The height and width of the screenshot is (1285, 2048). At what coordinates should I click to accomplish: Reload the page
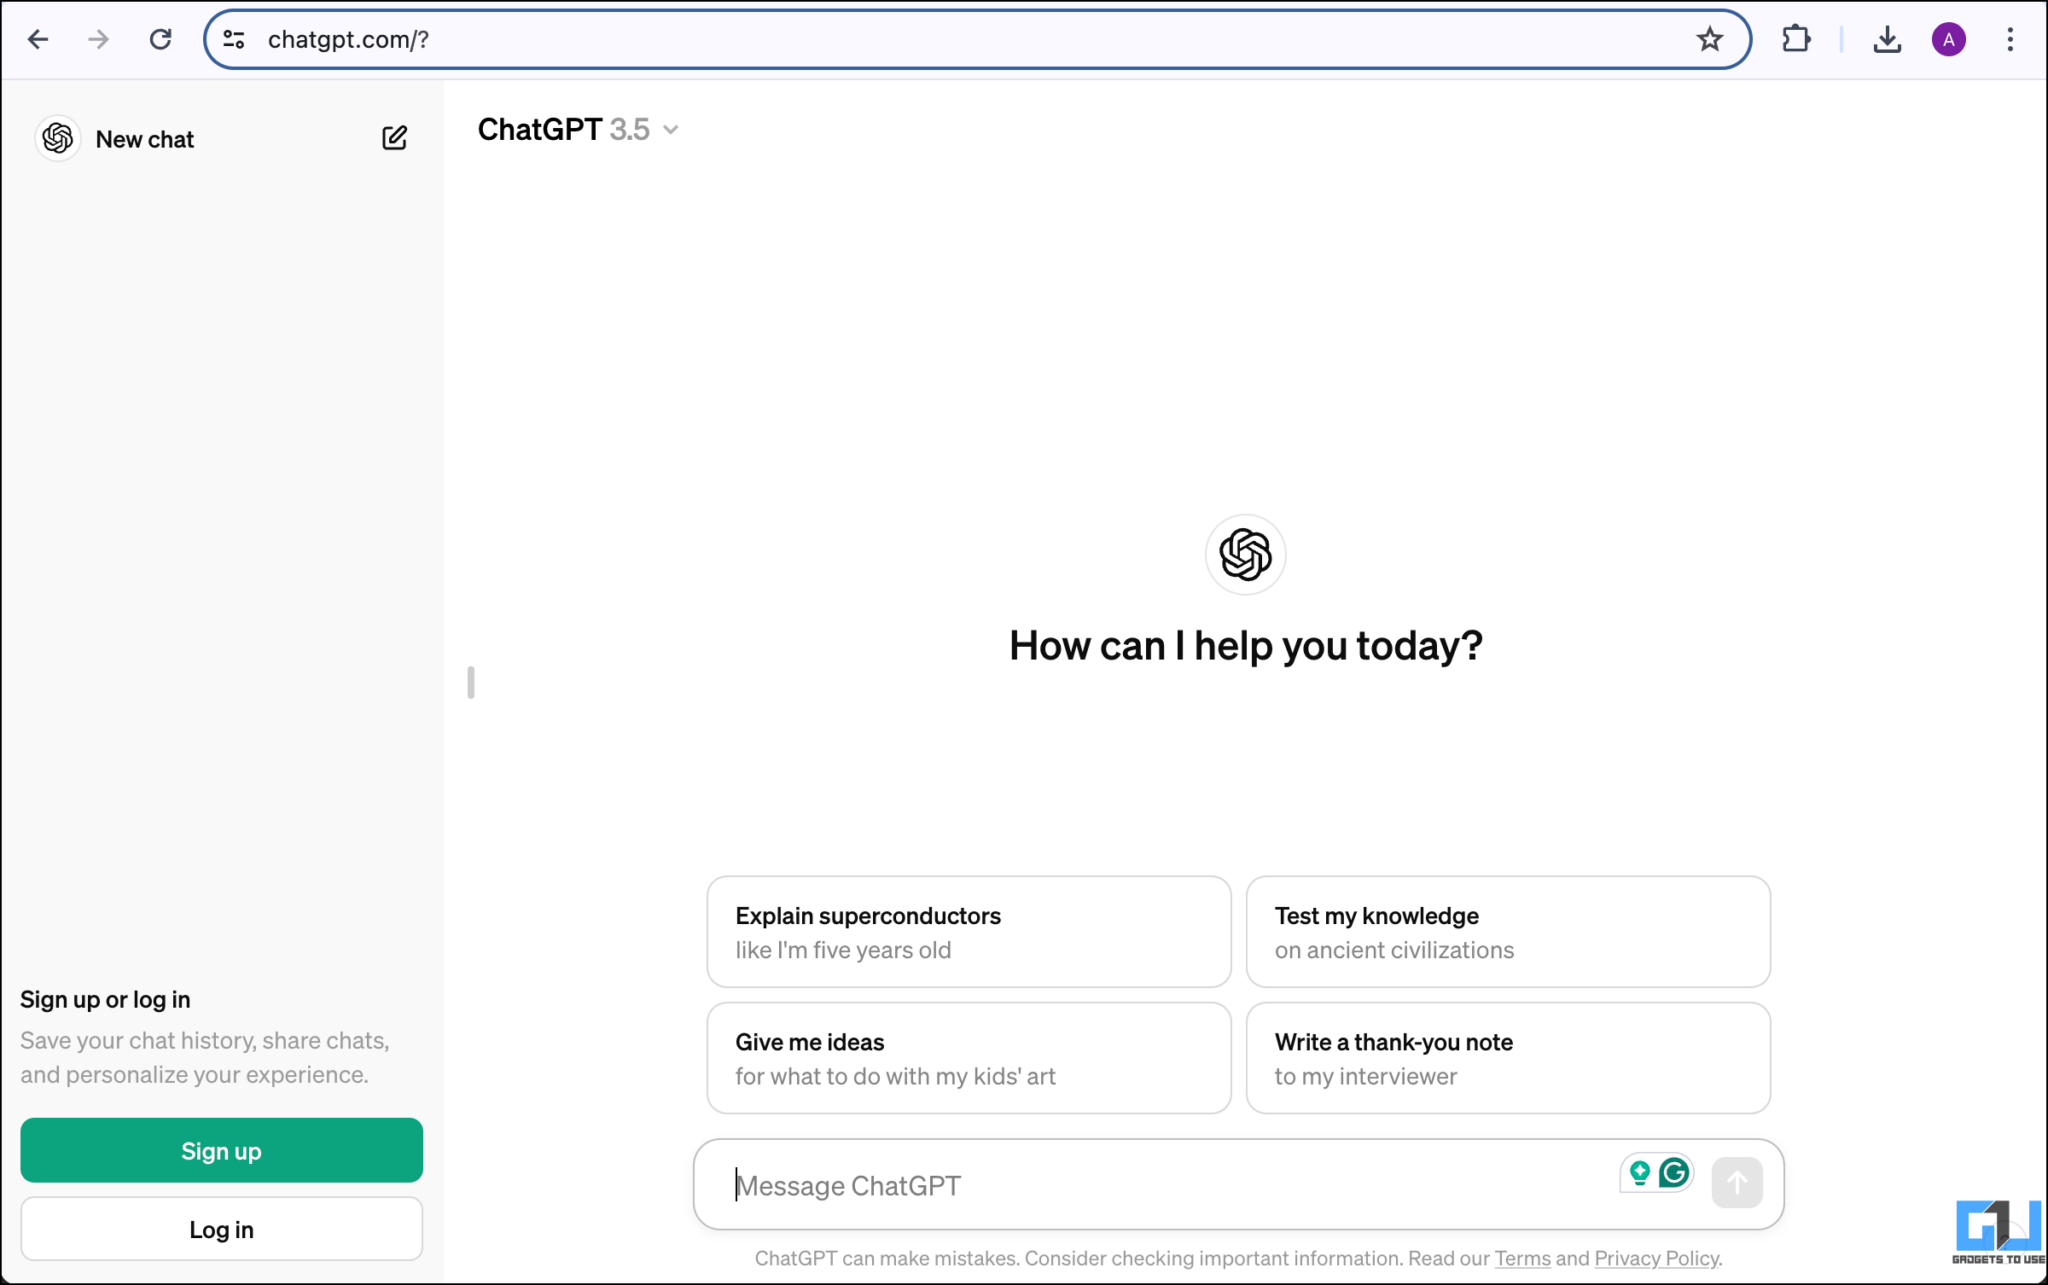(161, 39)
